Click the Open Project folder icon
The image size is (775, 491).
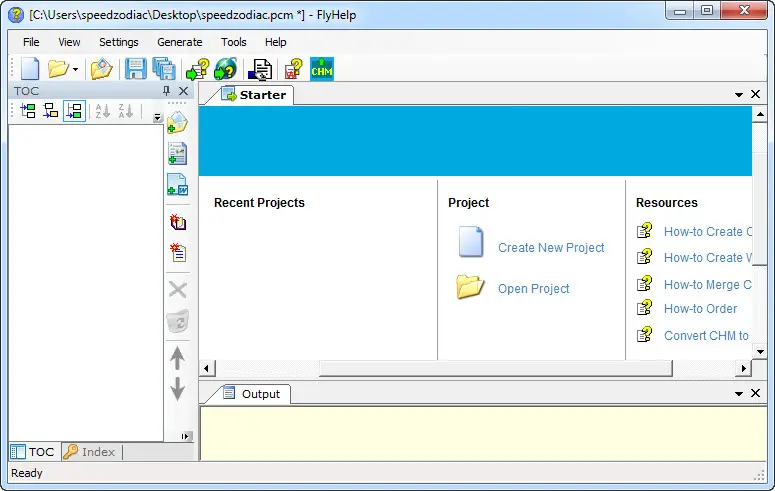tap(470, 286)
